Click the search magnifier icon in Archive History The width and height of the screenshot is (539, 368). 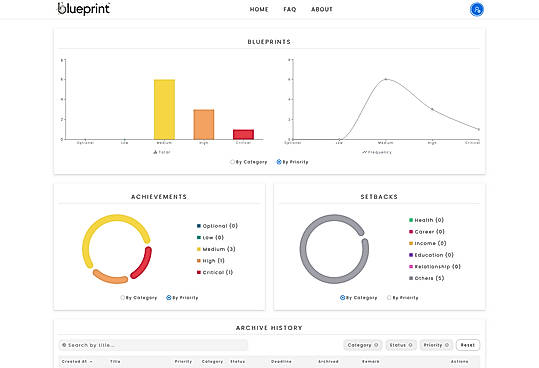[64, 345]
